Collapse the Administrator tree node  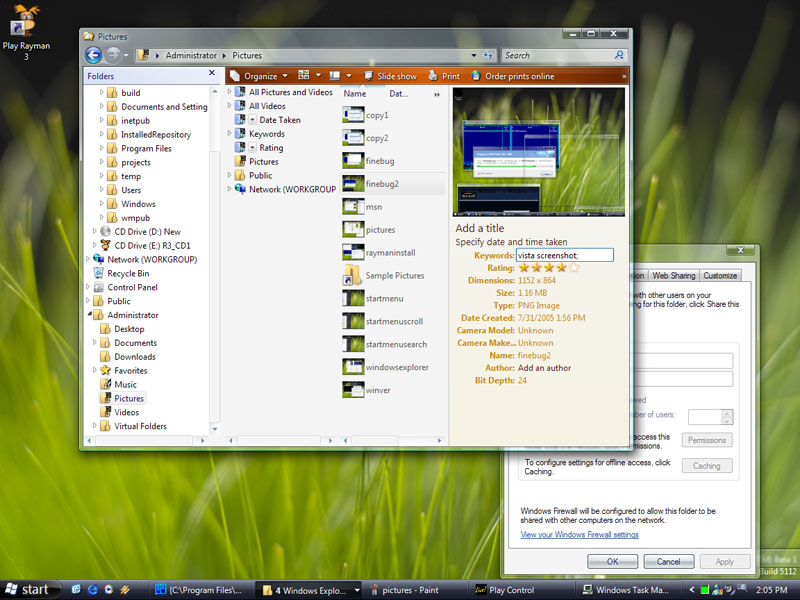click(89, 314)
